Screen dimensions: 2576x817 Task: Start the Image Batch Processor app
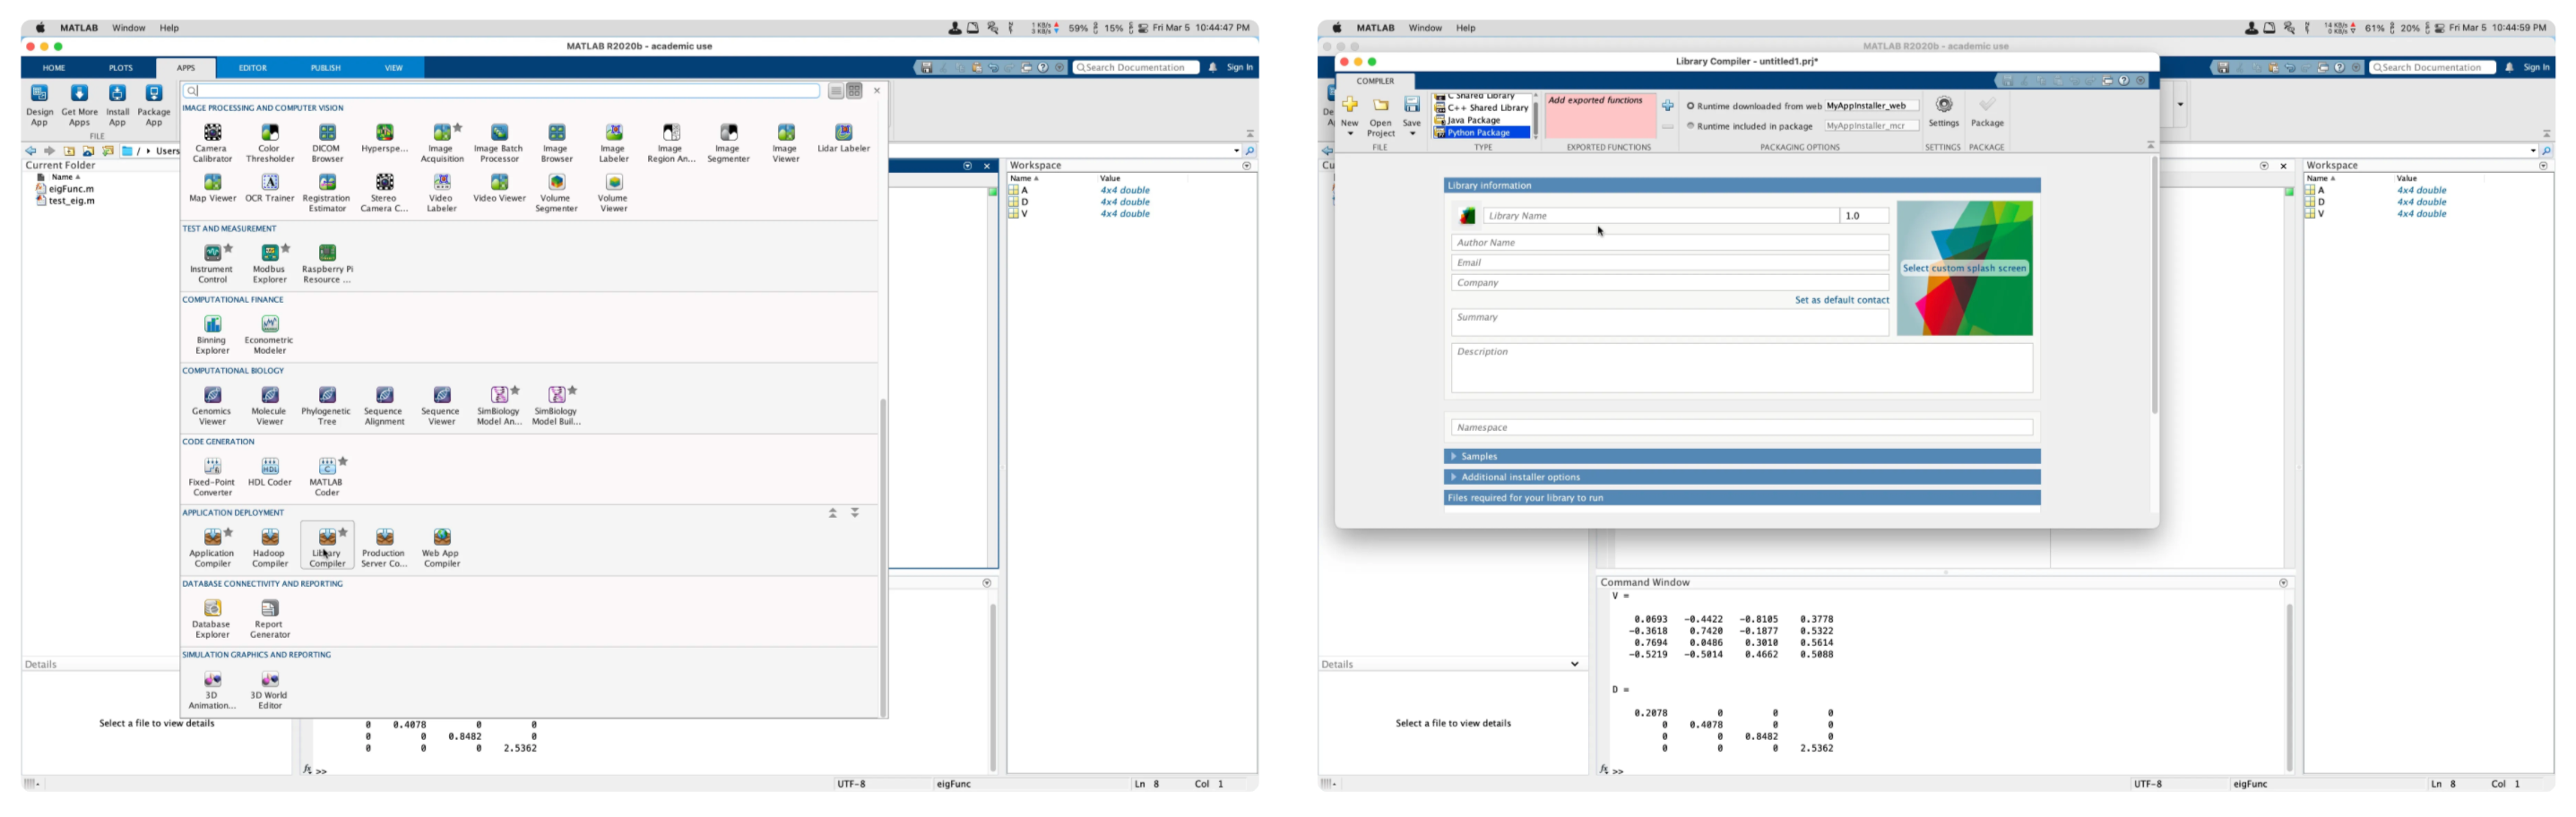(499, 142)
